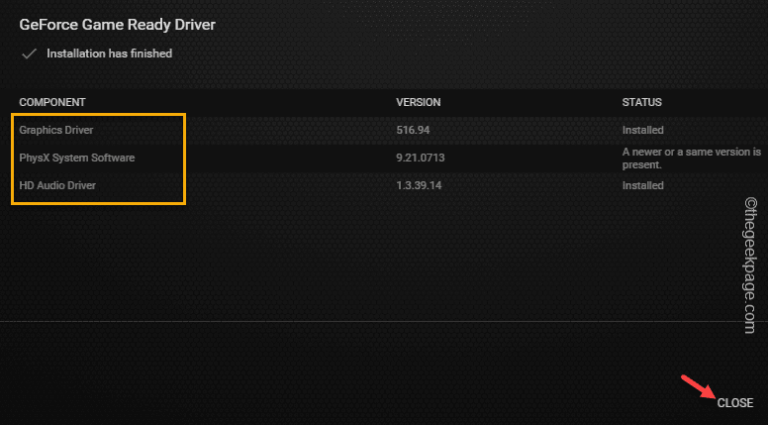Select the HD Audio Driver component
The width and height of the screenshot is (768, 425).
coord(58,185)
